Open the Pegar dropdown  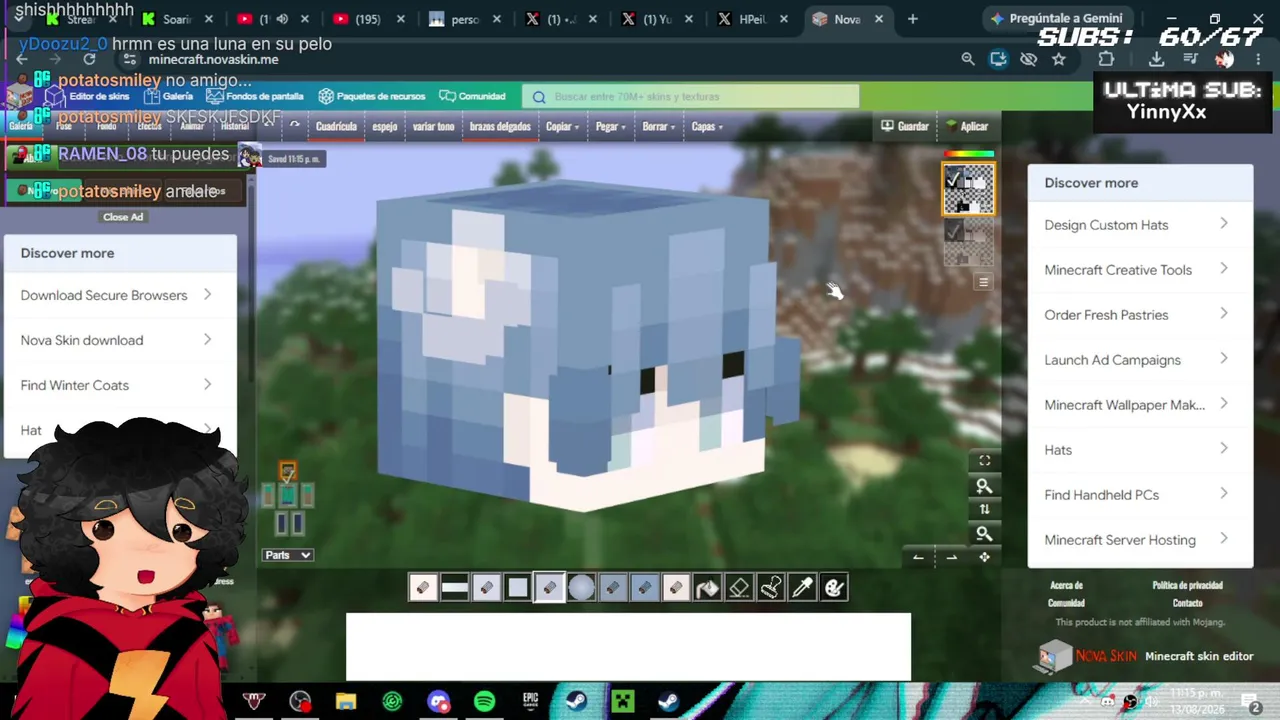pyautogui.click(x=611, y=127)
